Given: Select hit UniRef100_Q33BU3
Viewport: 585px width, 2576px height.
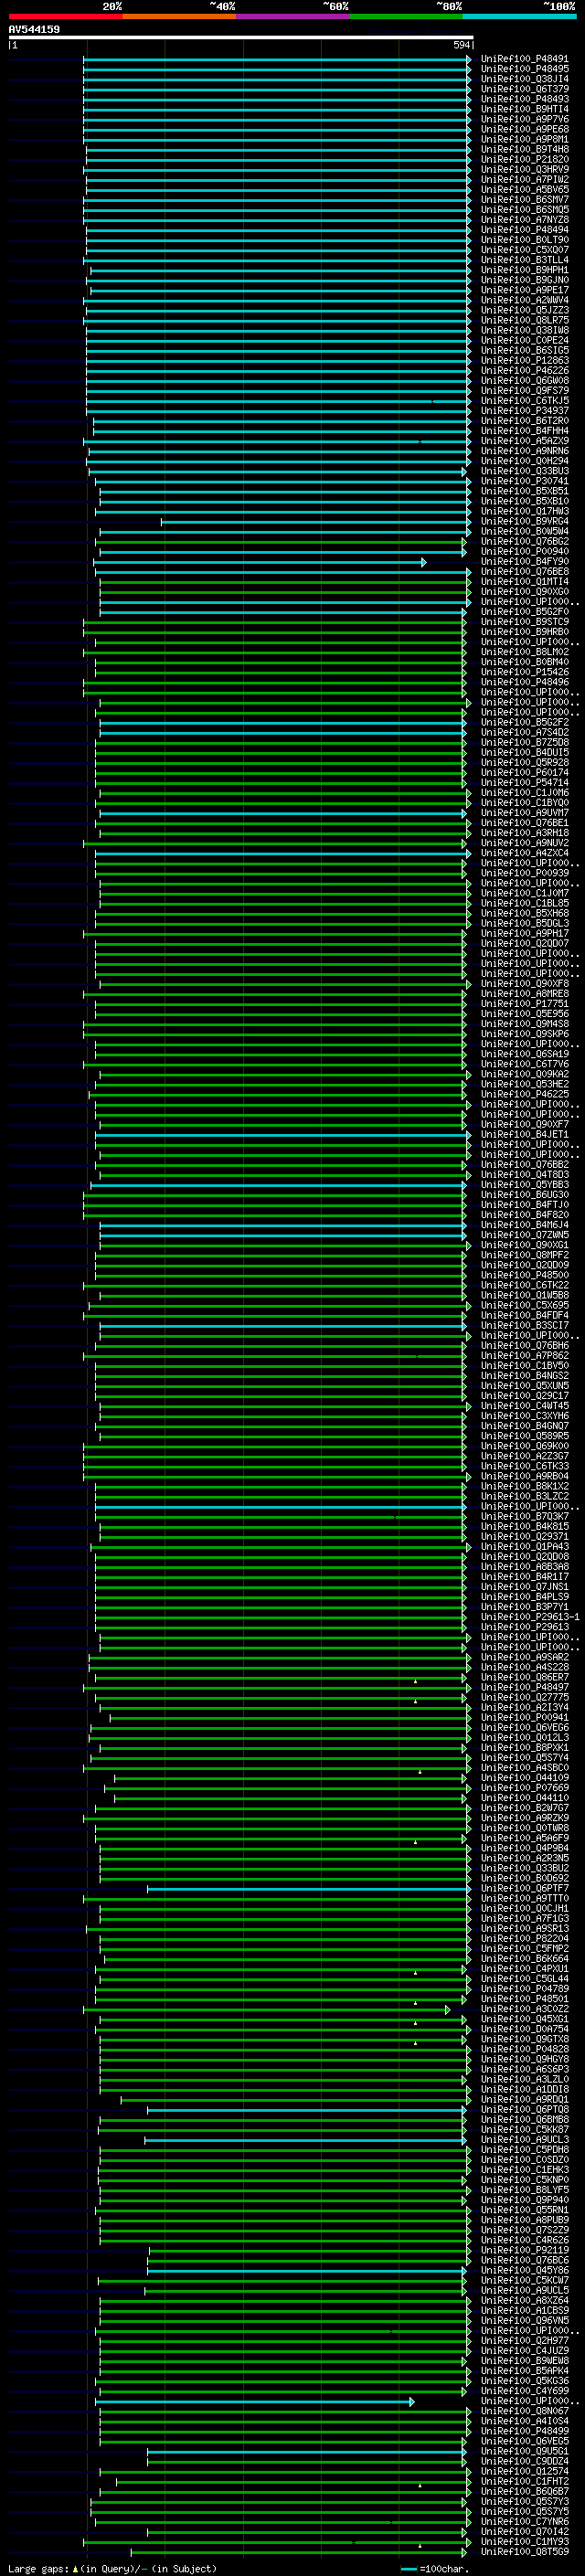Looking at the screenshot, I should point(524,471).
